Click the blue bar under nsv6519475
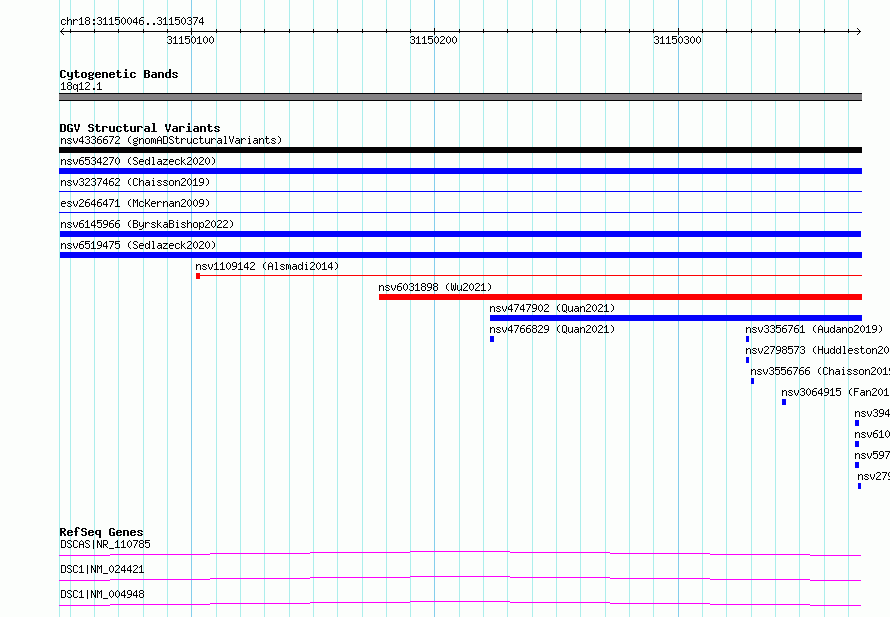 pos(460,255)
